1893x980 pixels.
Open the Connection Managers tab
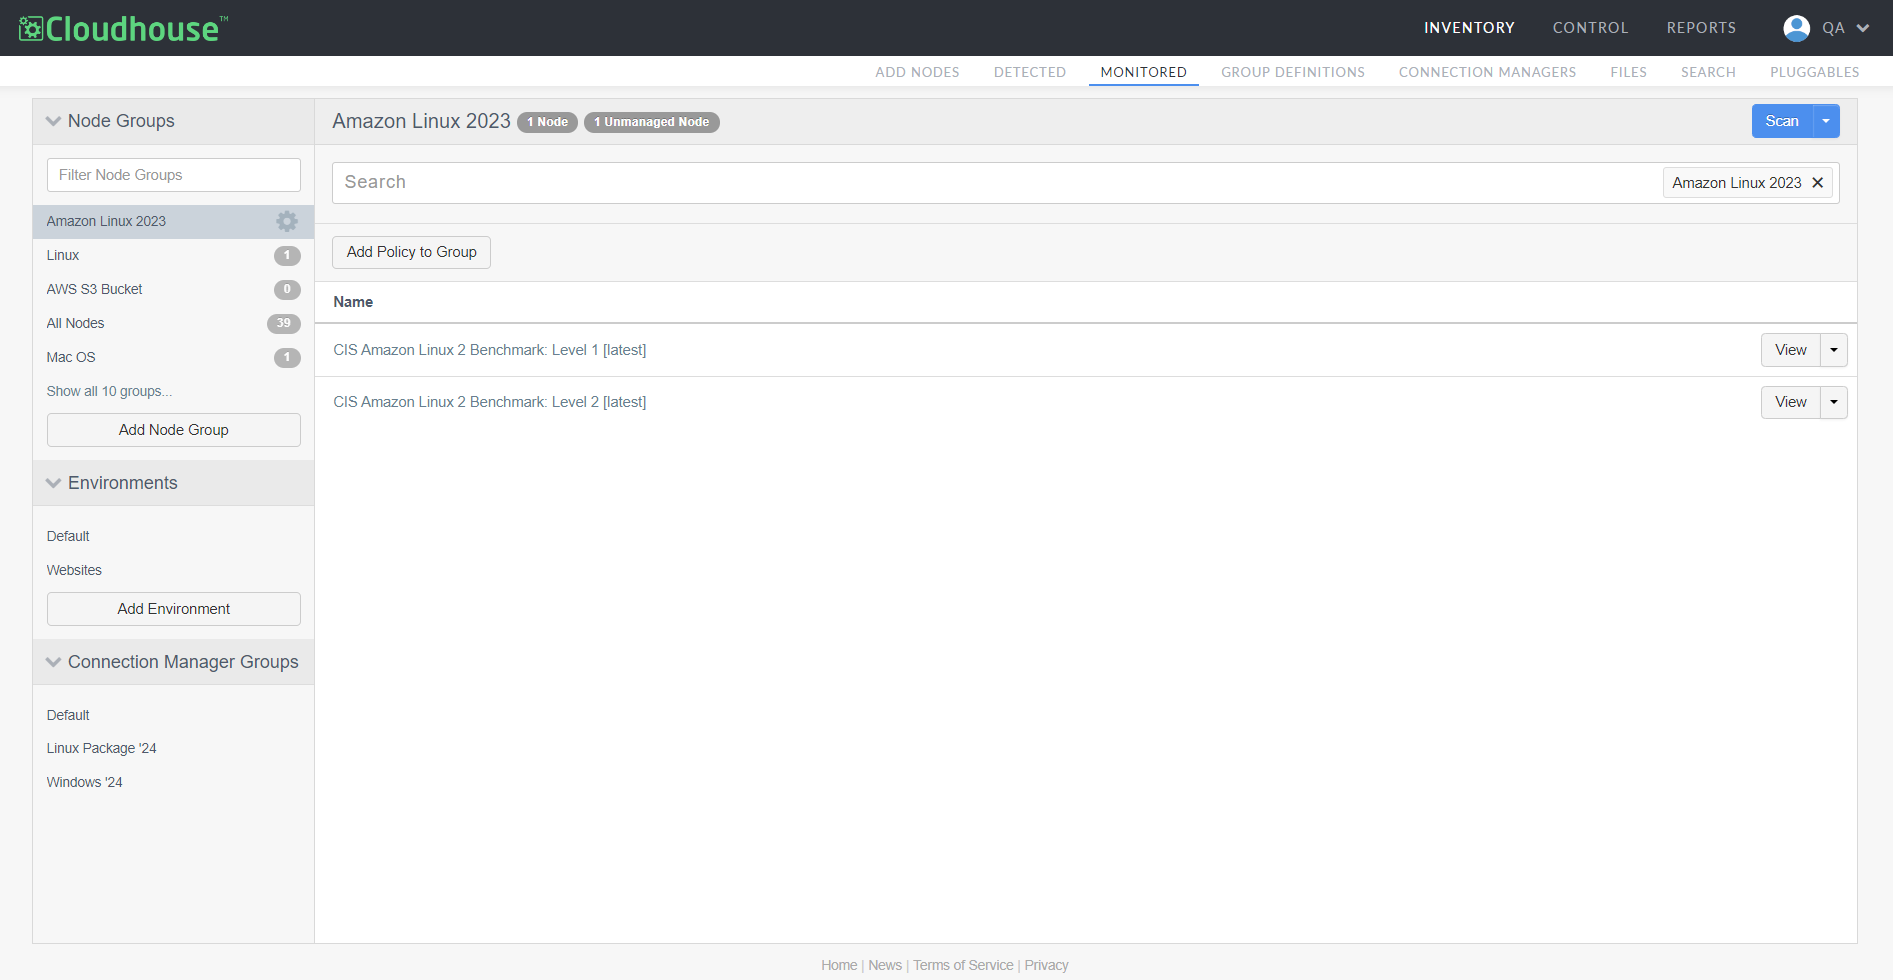pyautogui.click(x=1487, y=72)
